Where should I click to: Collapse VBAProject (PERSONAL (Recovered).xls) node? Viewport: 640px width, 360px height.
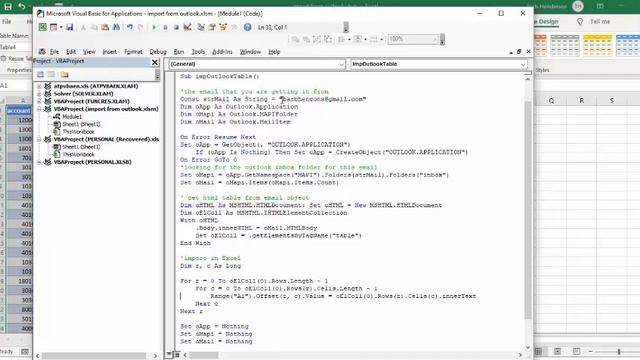tap(39, 139)
